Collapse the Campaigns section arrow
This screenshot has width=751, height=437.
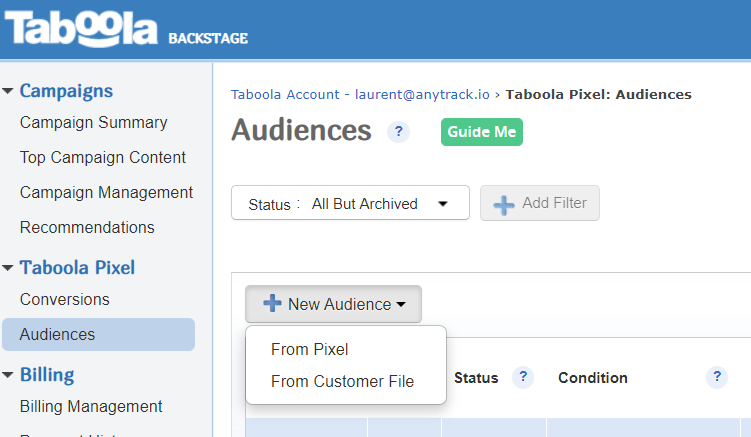tap(8, 91)
